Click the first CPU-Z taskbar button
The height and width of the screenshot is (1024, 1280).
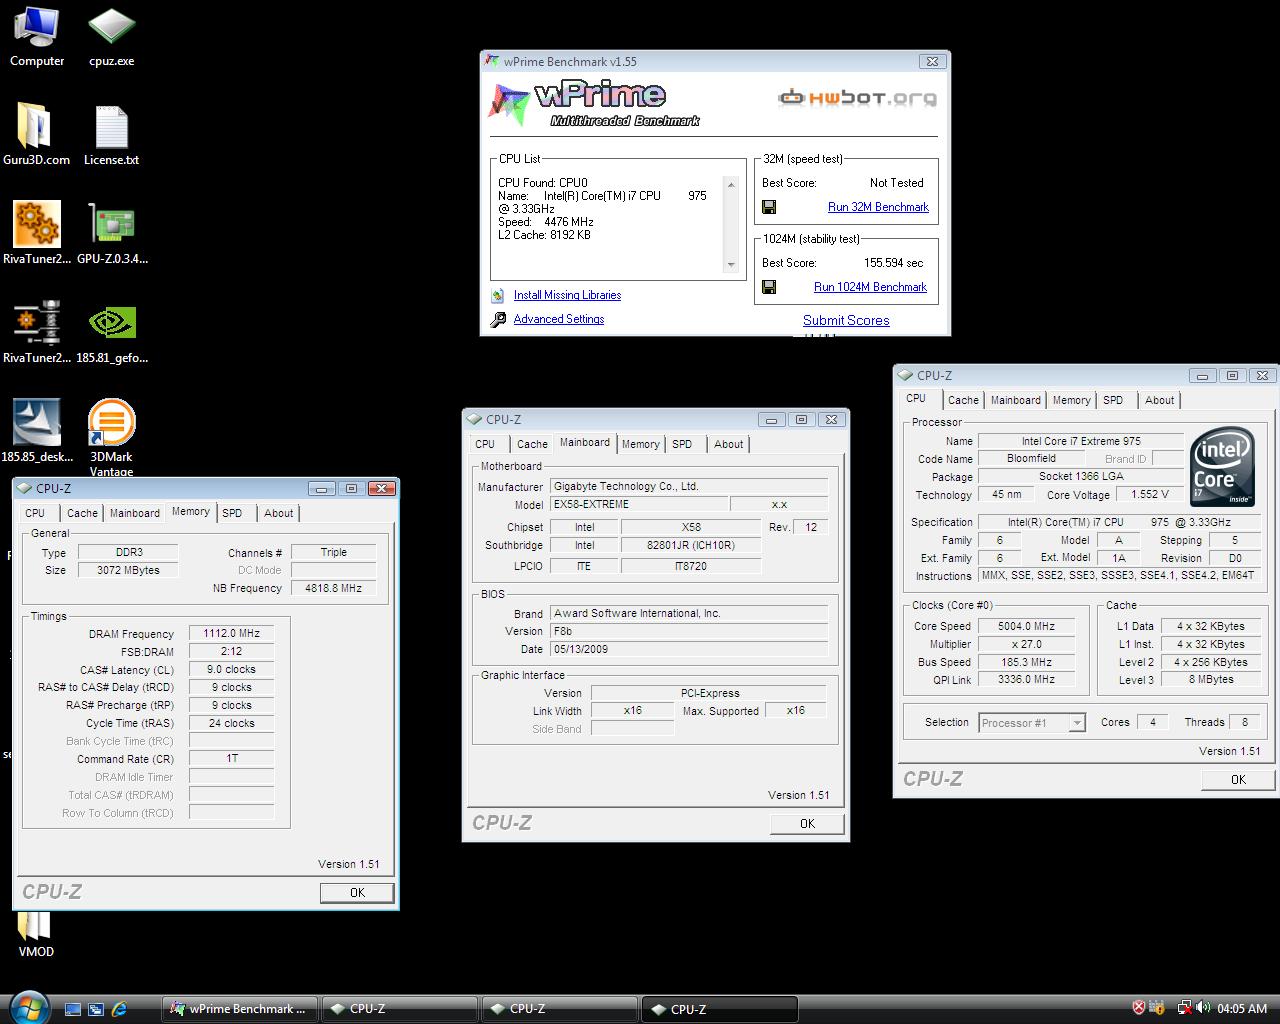(x=400, y=1009)
